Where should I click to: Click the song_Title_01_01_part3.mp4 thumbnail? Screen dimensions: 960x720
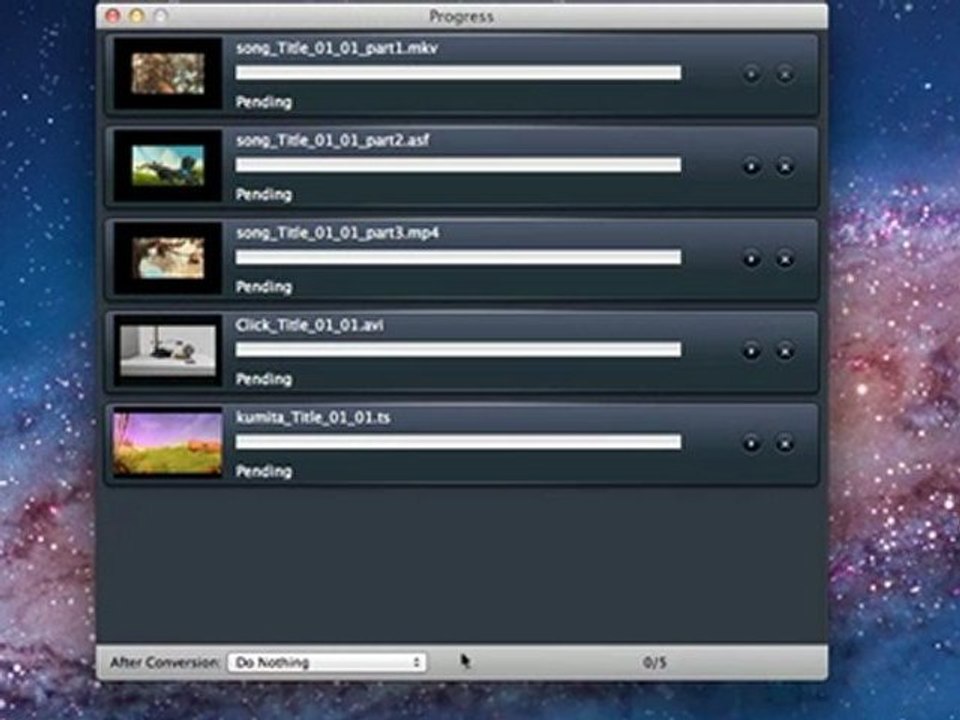pos(168,258)
